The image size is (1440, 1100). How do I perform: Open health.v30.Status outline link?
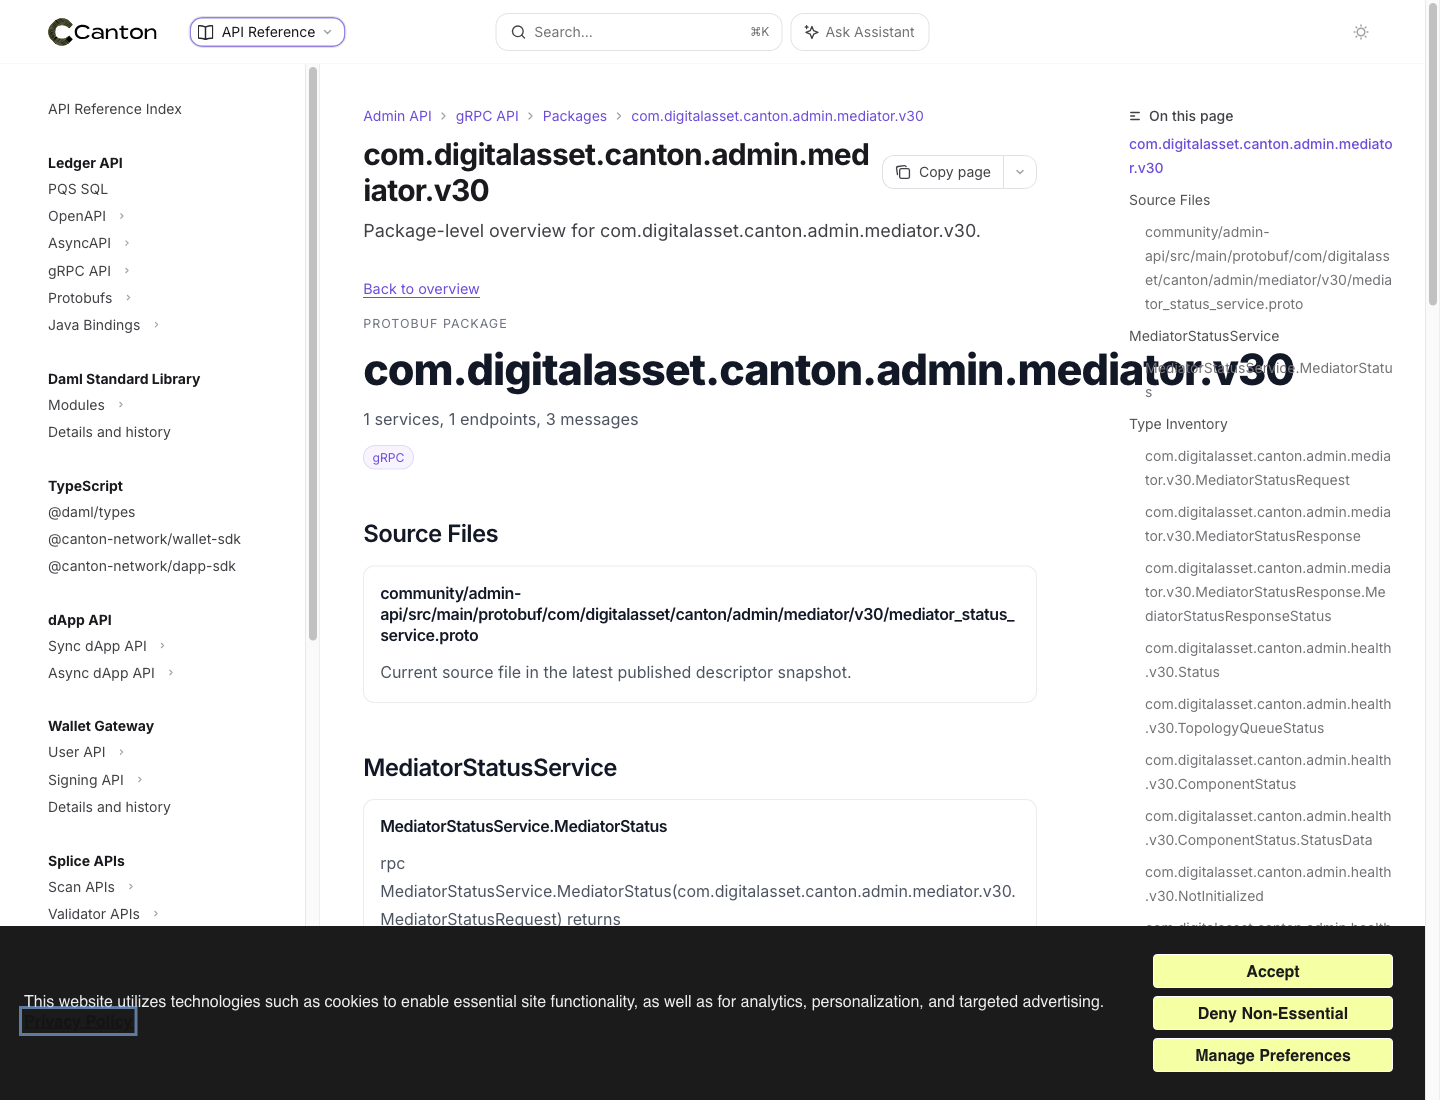click(x=1268, y=660)
